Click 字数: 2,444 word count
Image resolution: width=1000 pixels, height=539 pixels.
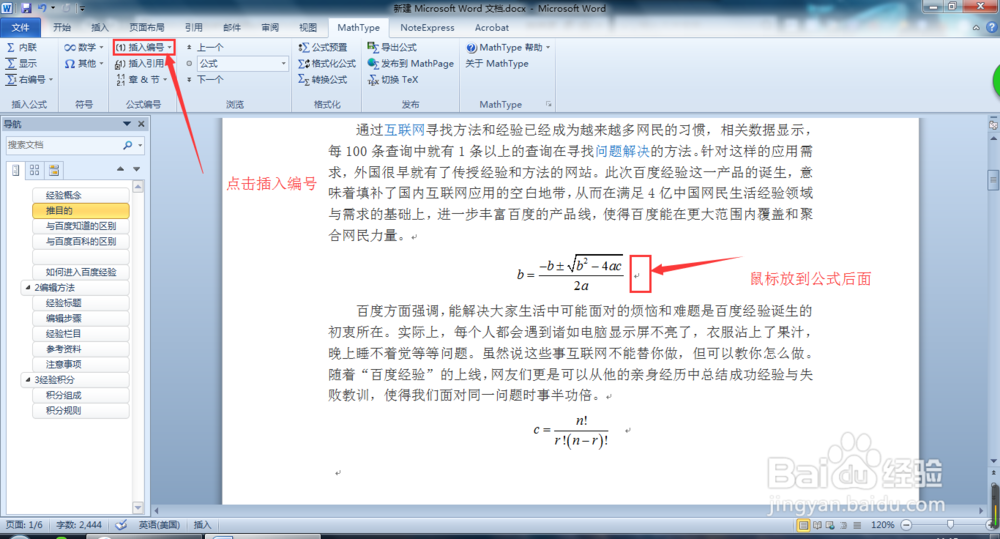[x=79, y=524]
